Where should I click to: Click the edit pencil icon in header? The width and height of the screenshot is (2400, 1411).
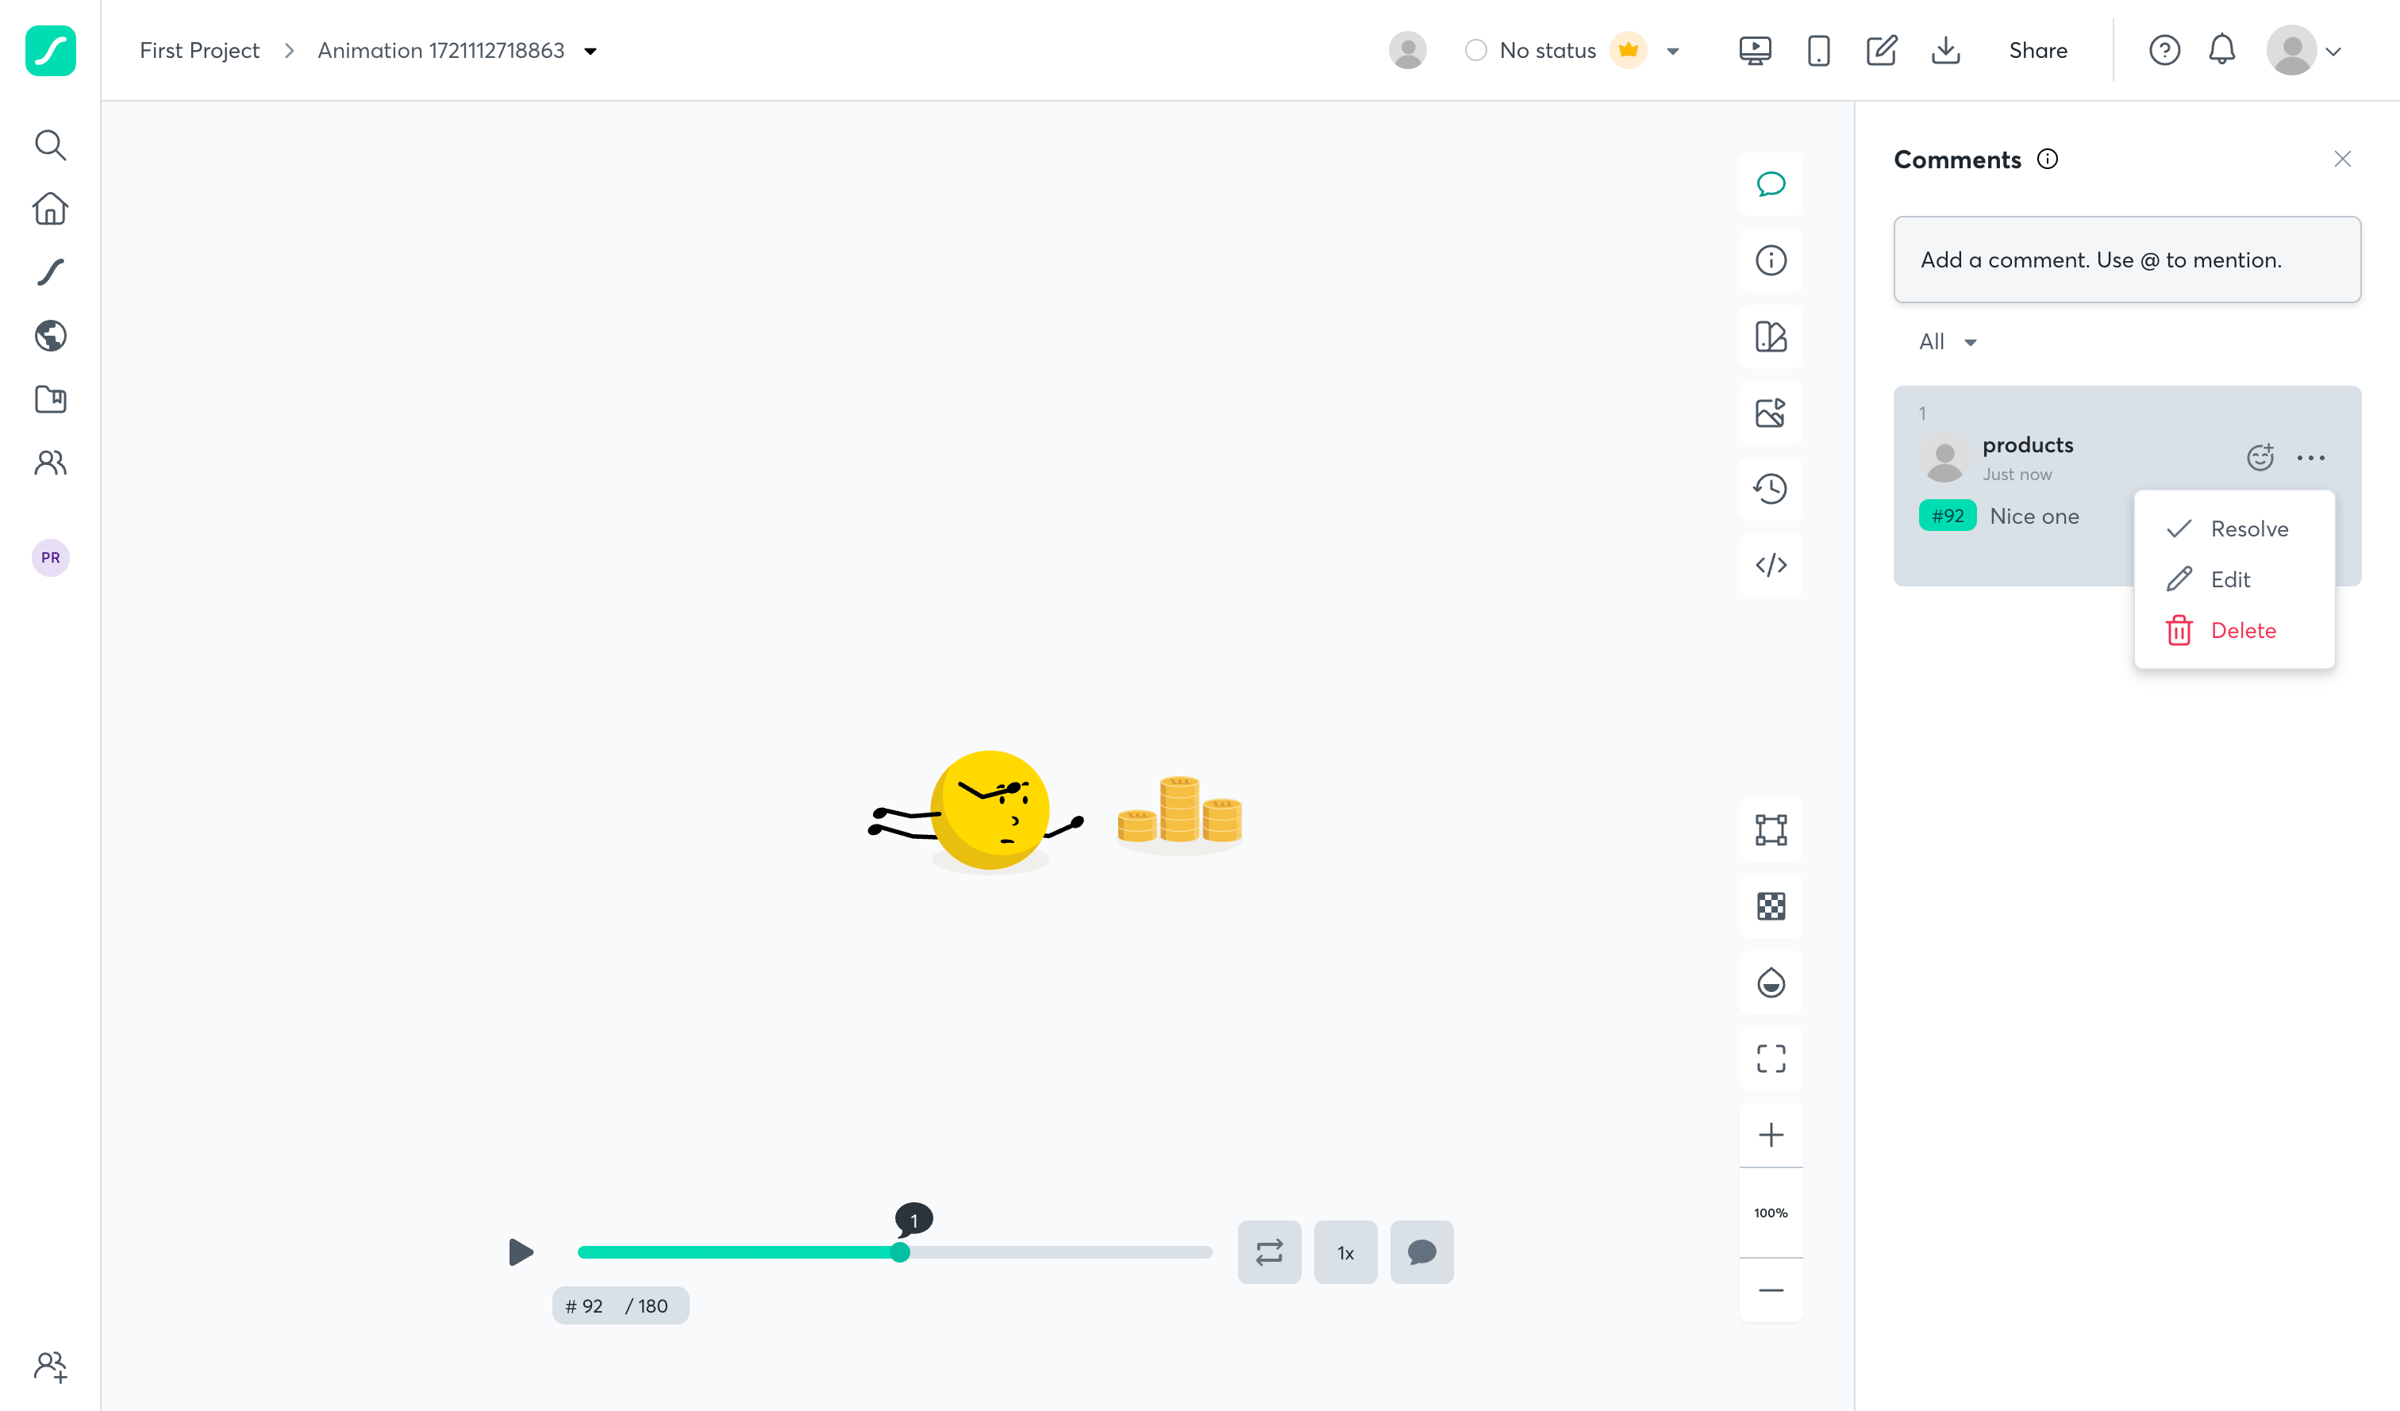[1881, 50]
